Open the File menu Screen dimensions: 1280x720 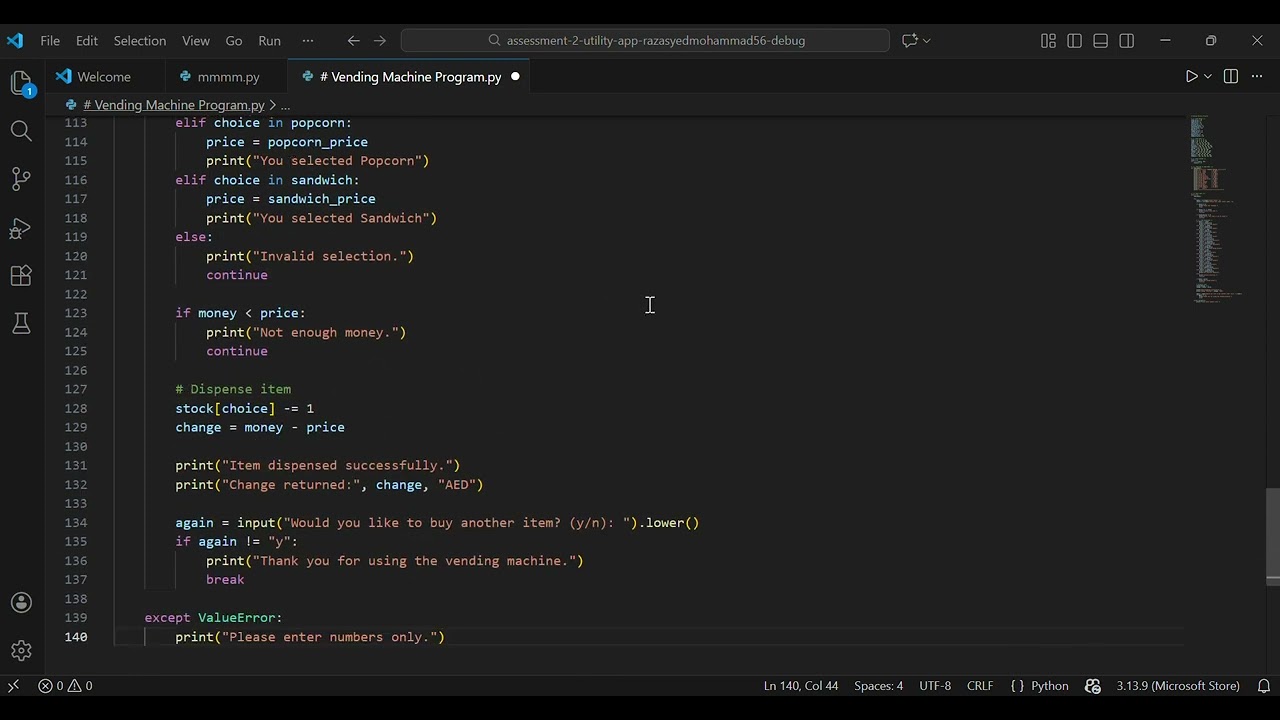pyautogui.click(x=50, y=41)
